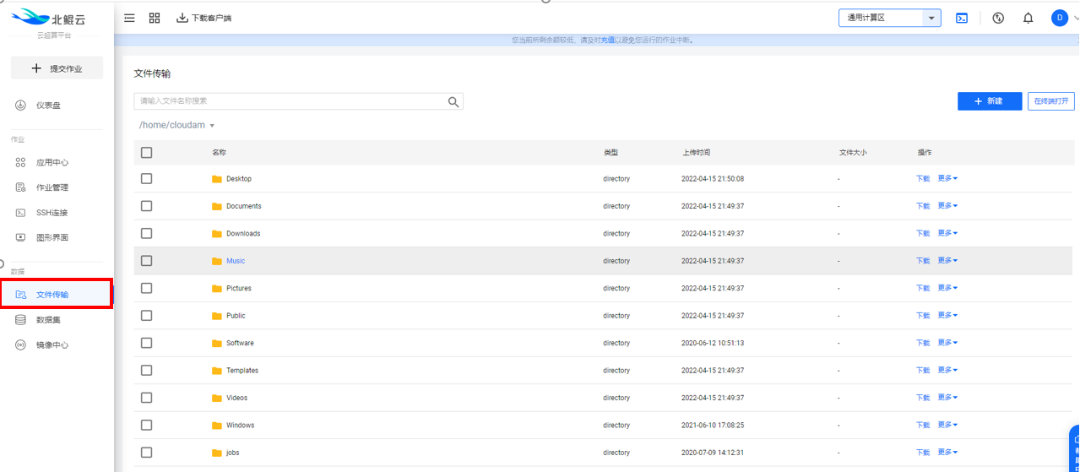The image size is (1080, 472).
Task: Check the jobs row checkbox
Action: (x=146, y=453)
